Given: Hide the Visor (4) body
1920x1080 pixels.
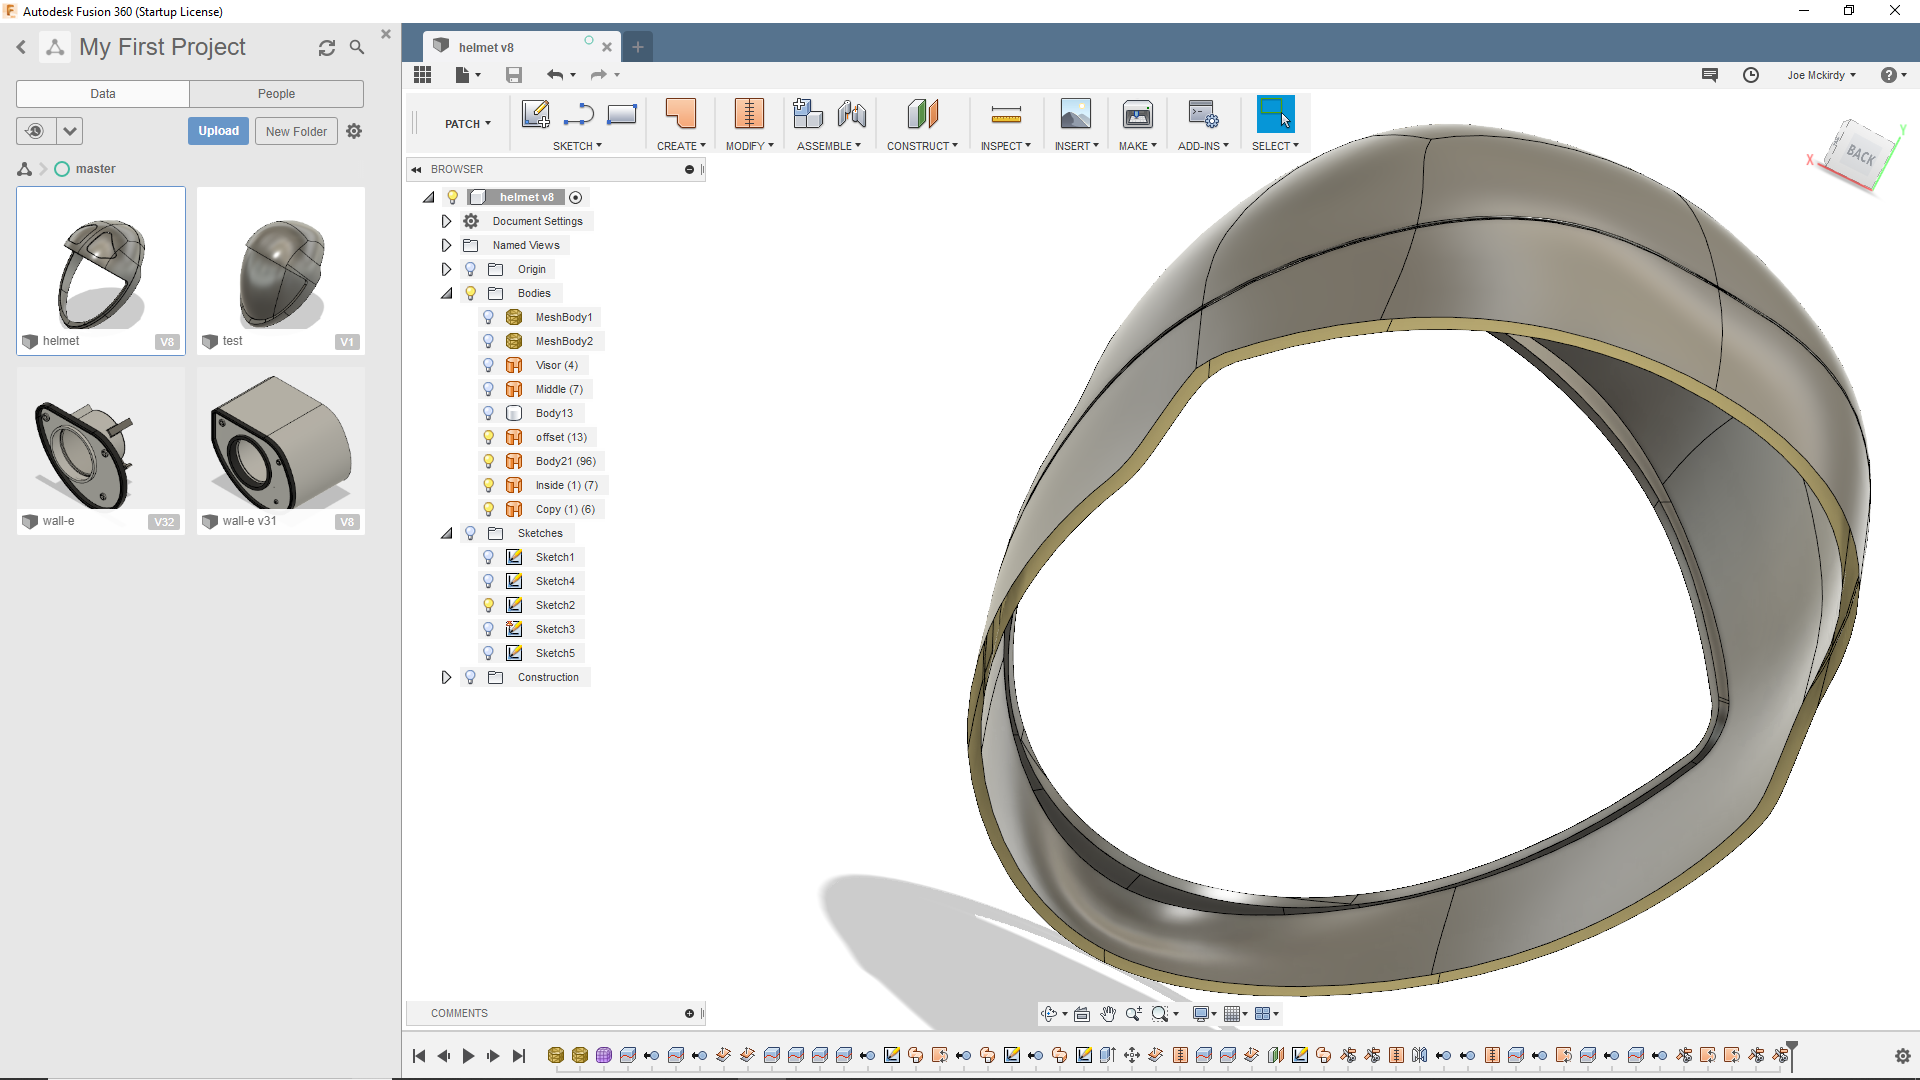Looking at the screenshot, I should [488, 365].
